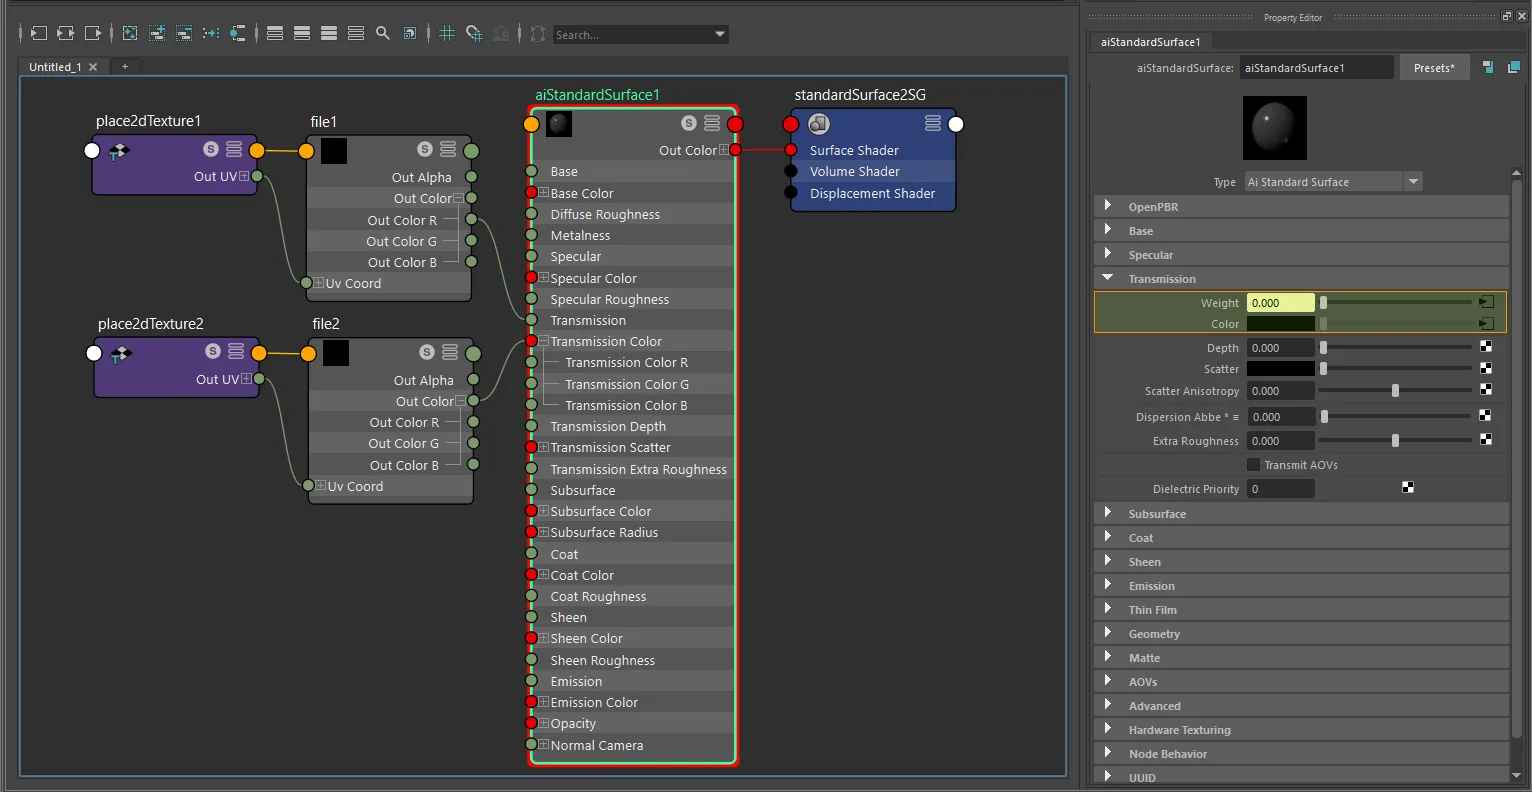
Task: Solo the file1 node with its S icon
Action: (x=425, y=149)
